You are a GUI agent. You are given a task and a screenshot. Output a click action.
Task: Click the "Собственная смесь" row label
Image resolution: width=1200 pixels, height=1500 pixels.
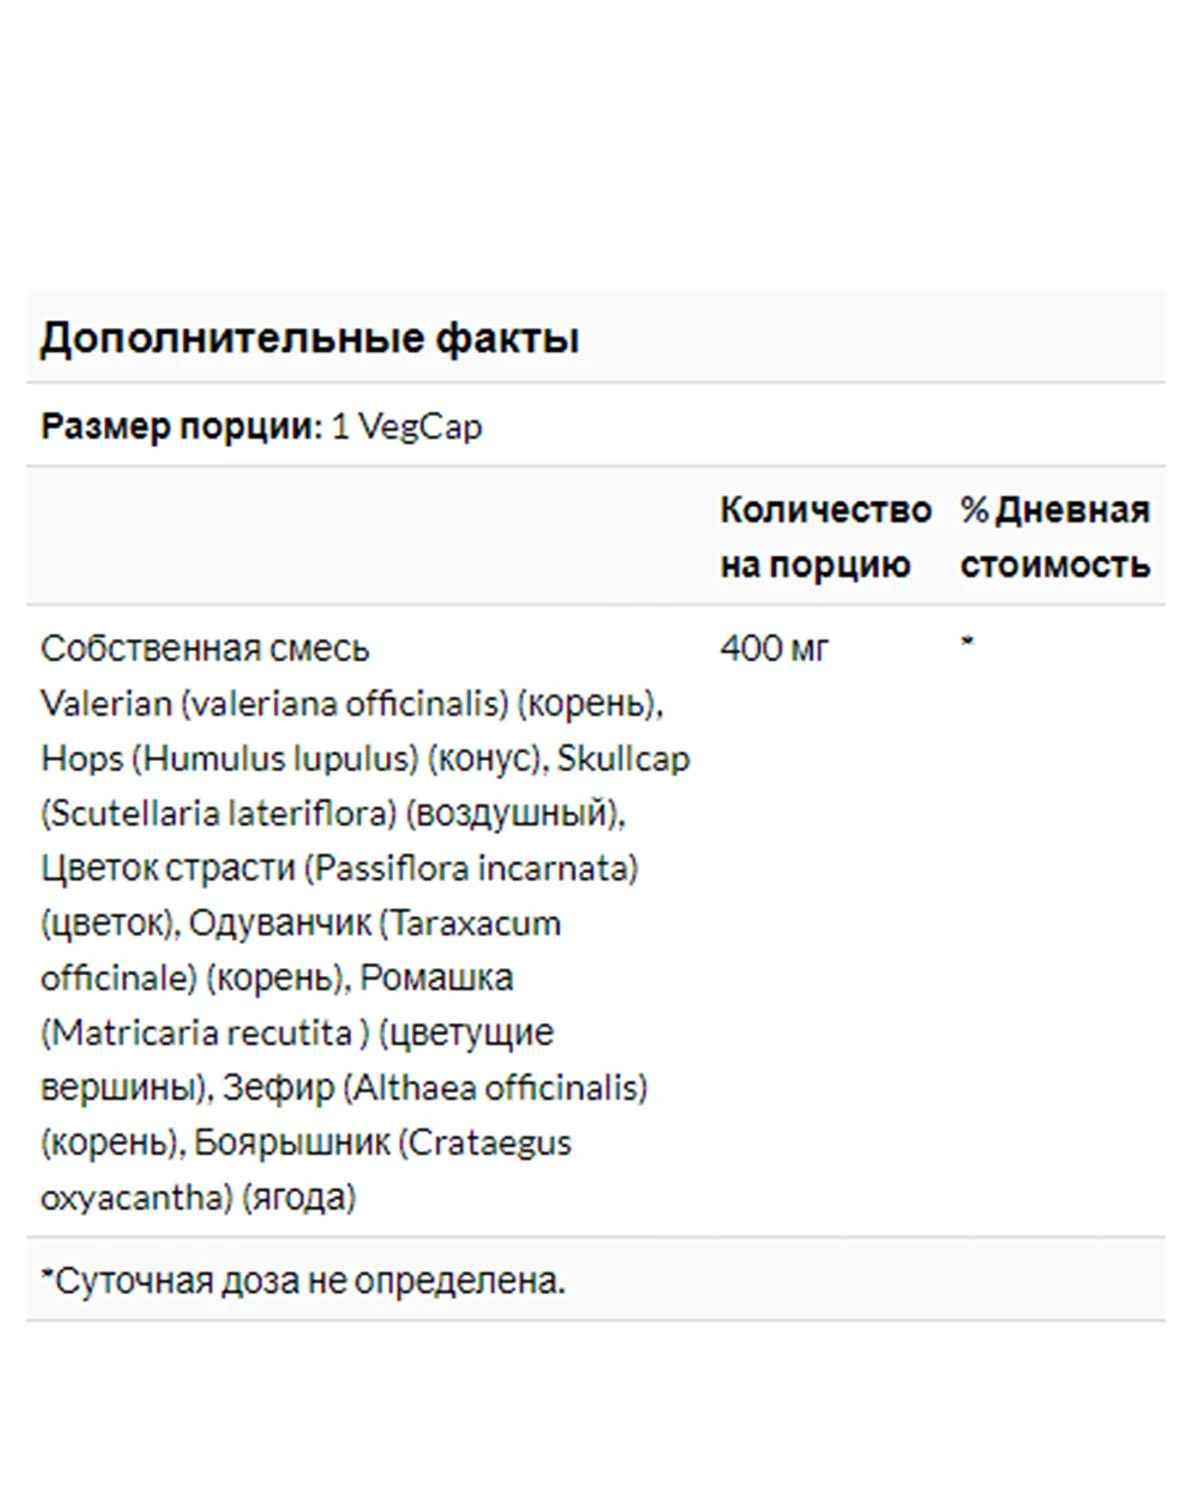[205, 649]
